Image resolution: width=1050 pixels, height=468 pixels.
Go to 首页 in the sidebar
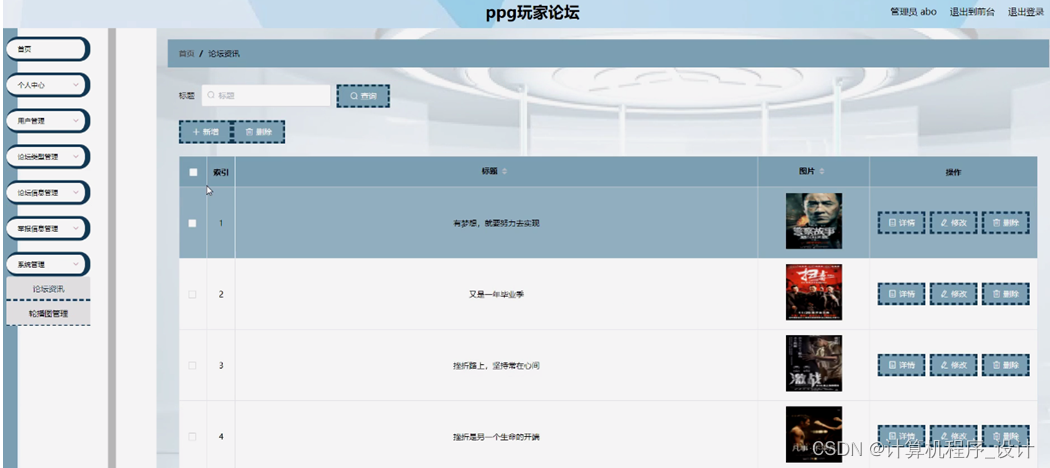point(48,49)
